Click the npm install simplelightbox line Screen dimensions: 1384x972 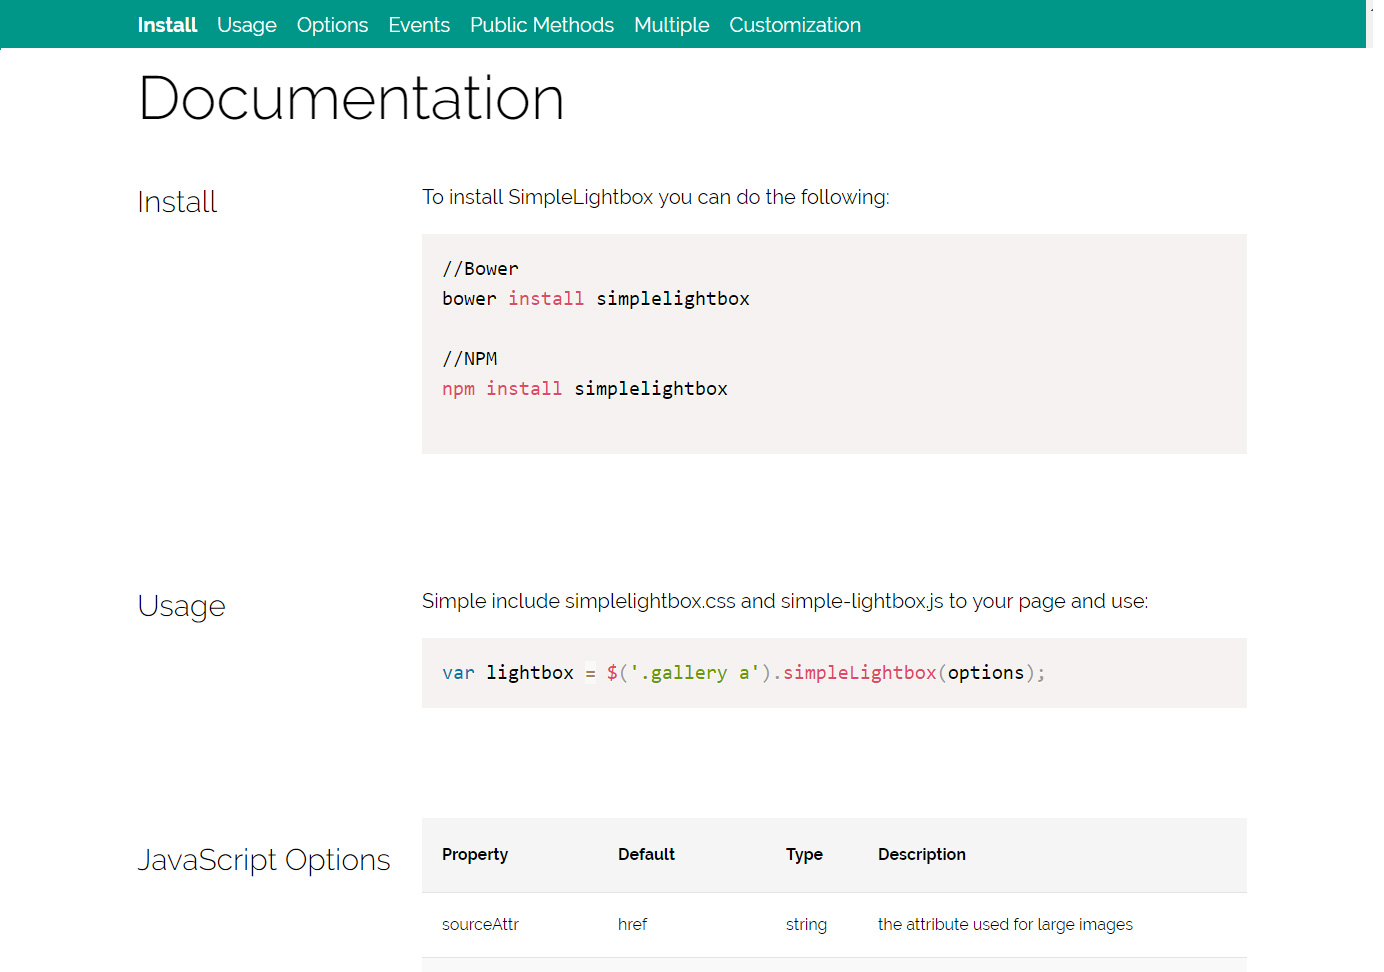click(584, 389)
